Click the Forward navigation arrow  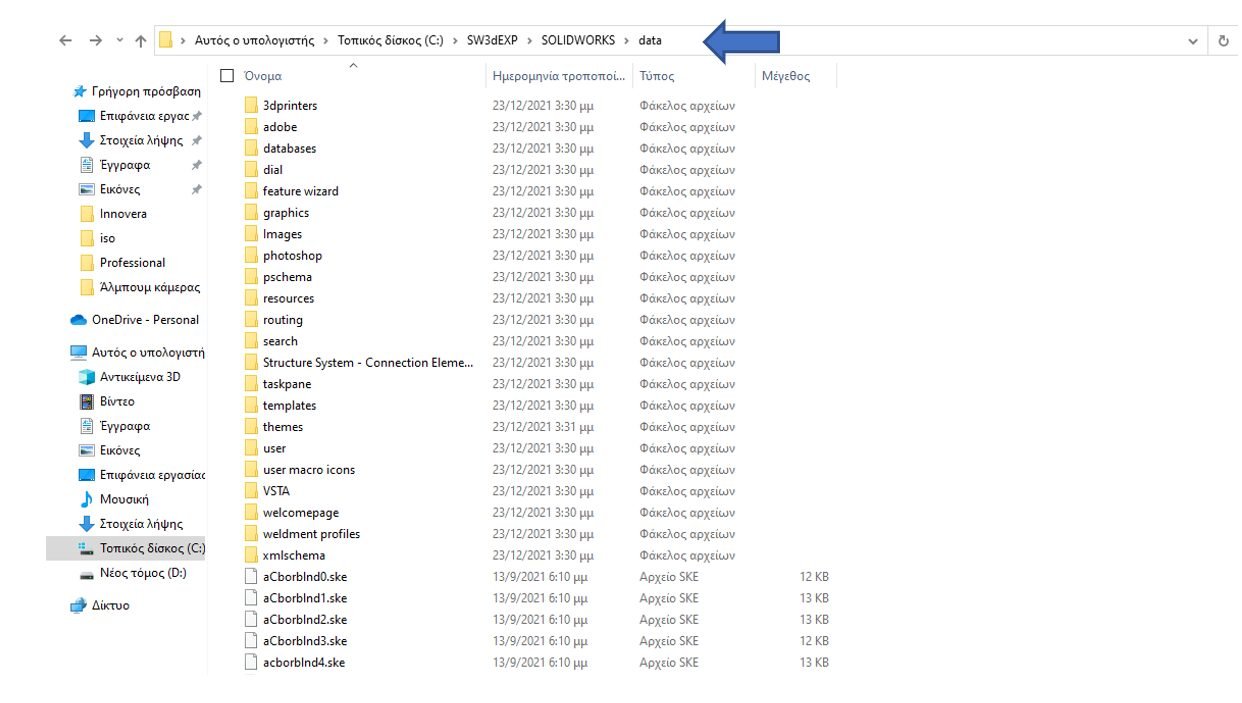tap(95, 41)
